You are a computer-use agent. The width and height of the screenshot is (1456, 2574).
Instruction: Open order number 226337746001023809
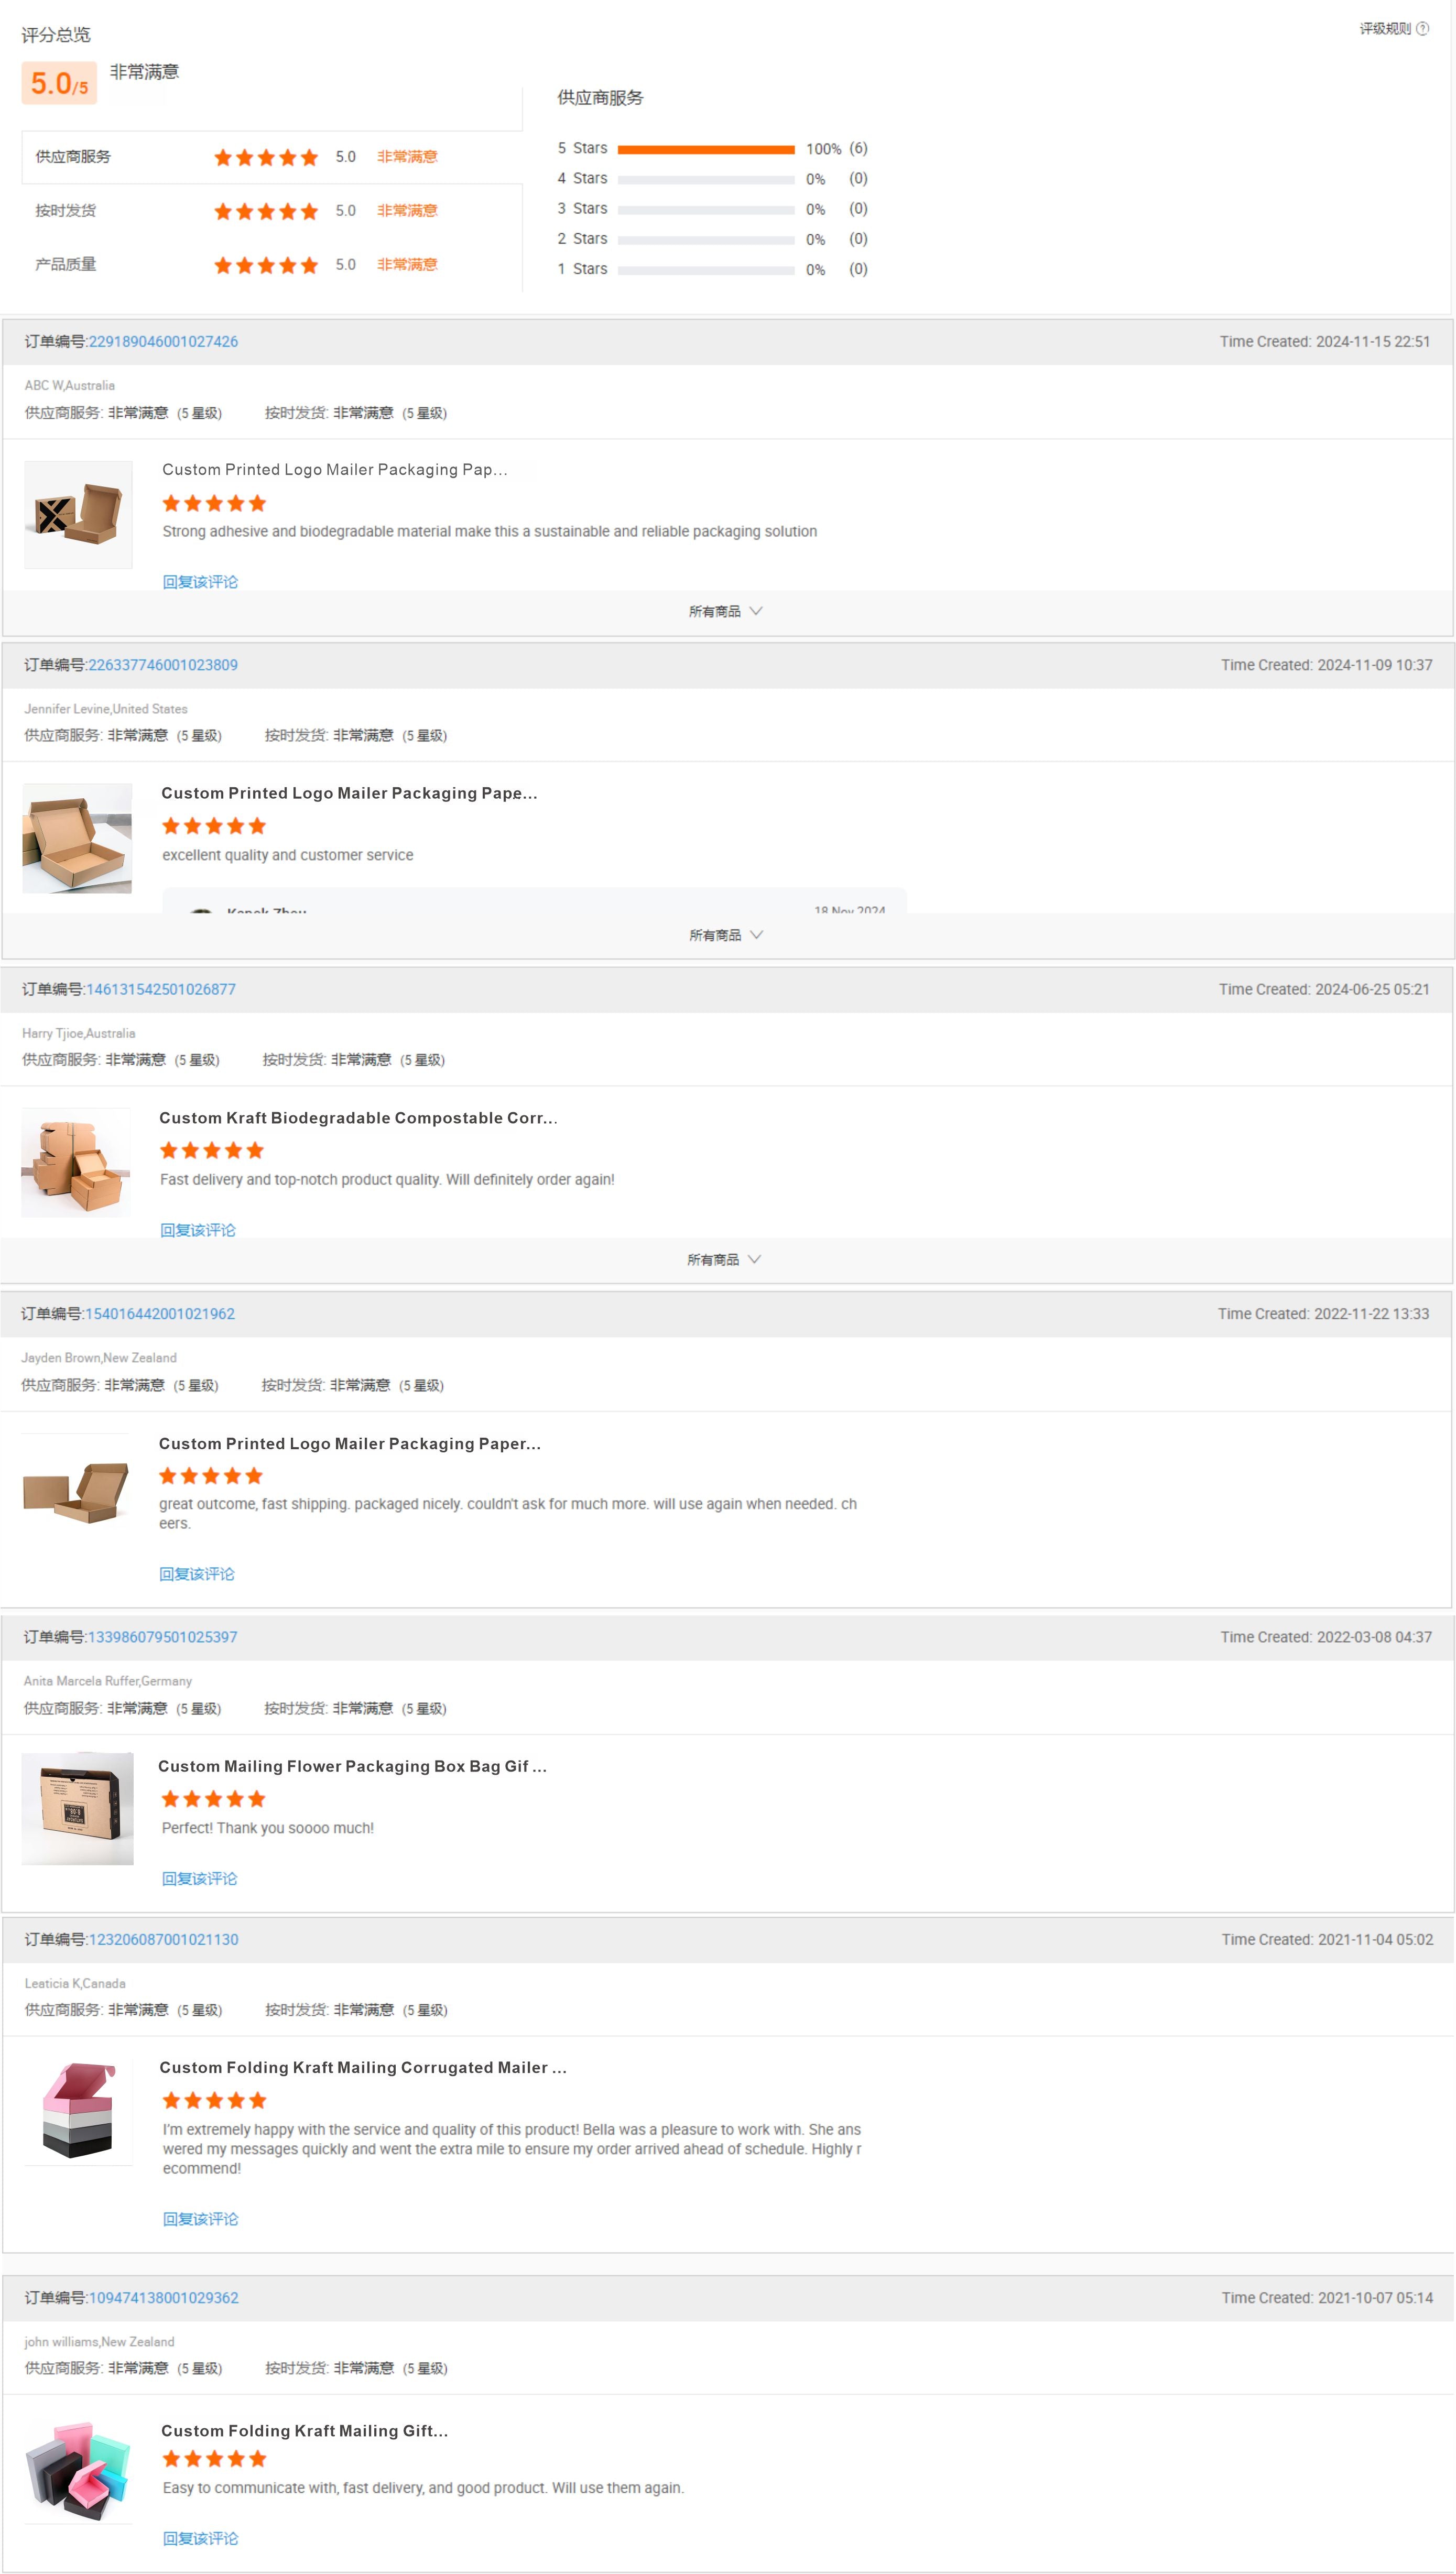click(163, 665)
